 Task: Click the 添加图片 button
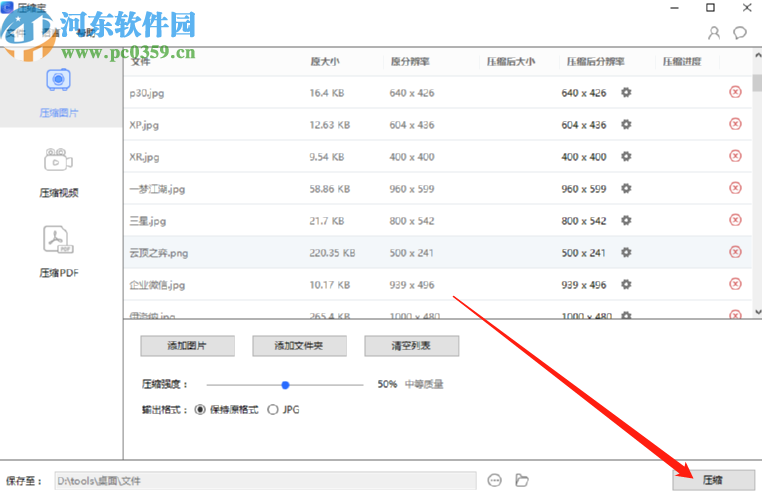[188, 346]
